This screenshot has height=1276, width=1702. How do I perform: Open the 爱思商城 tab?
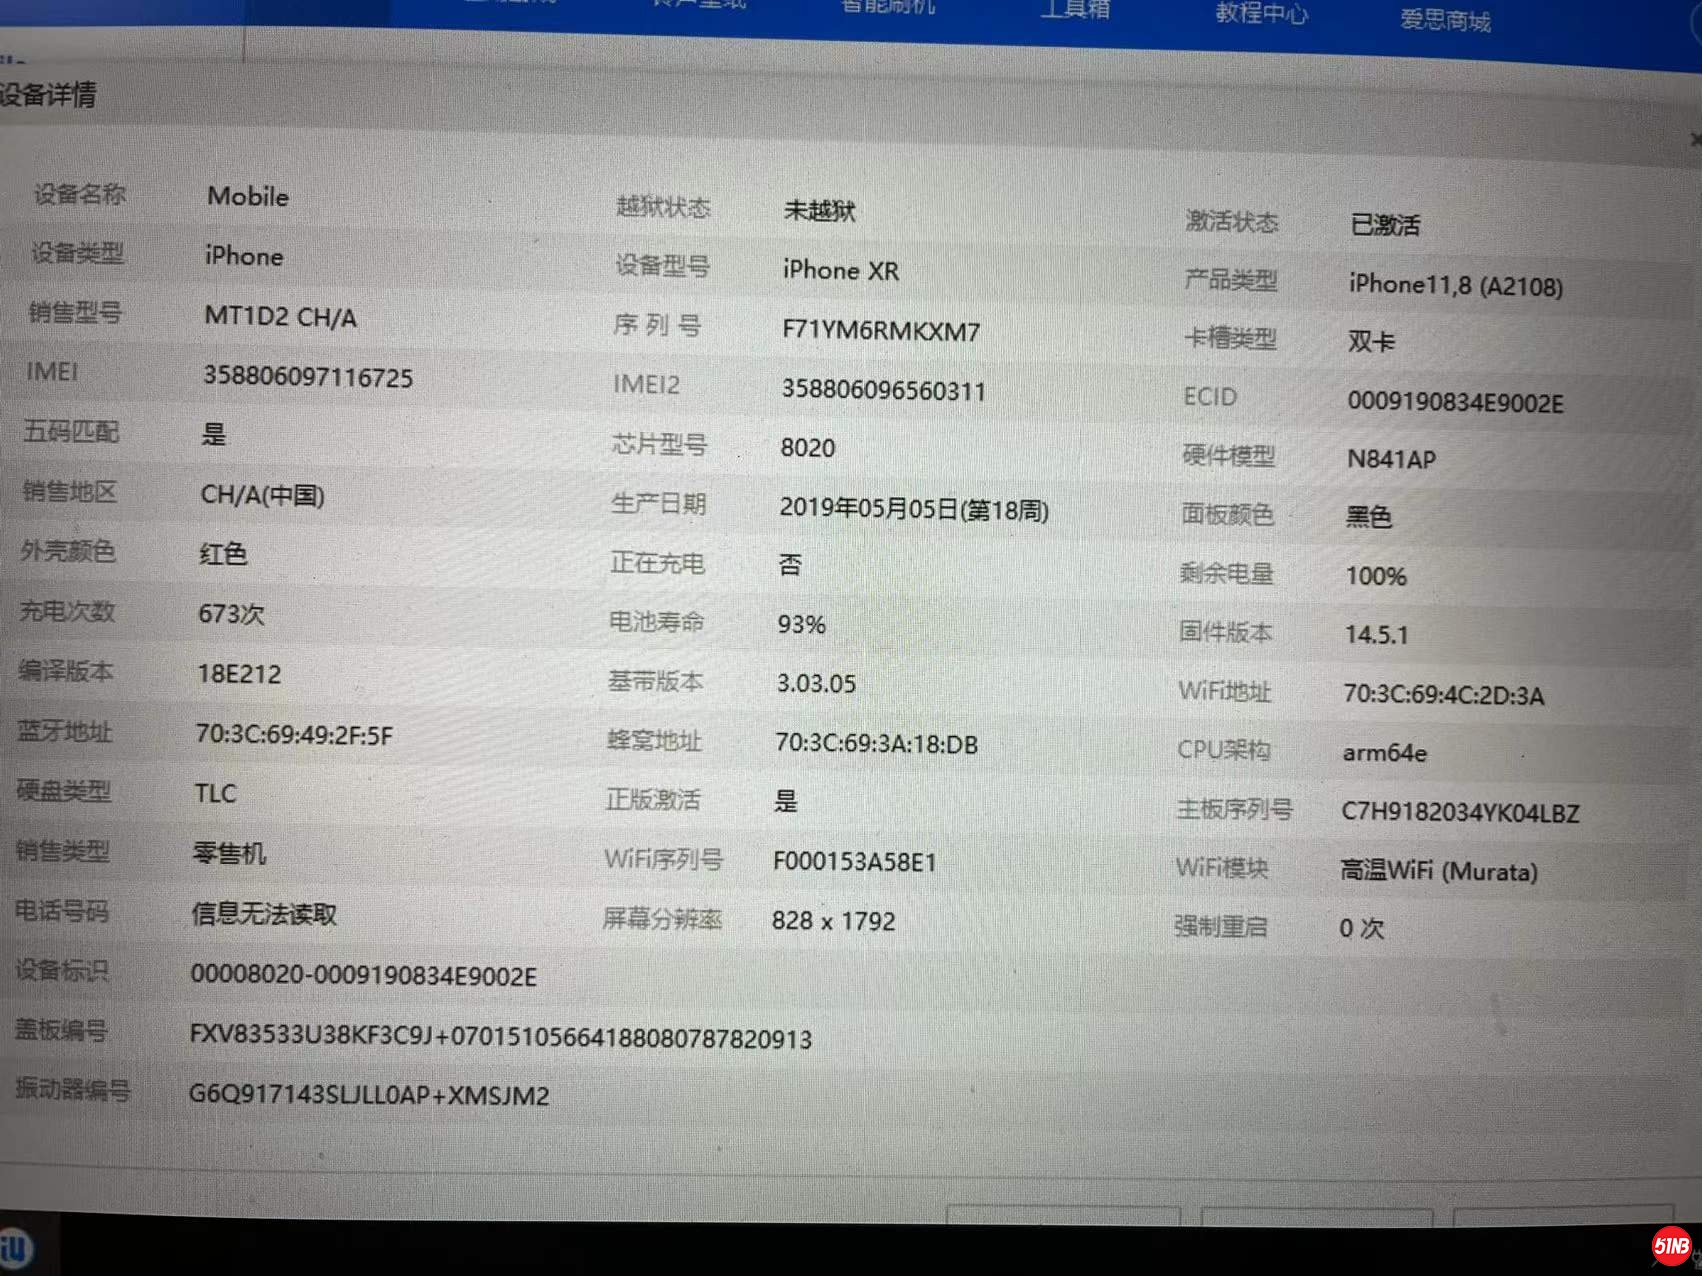(x=1445, y=20)
